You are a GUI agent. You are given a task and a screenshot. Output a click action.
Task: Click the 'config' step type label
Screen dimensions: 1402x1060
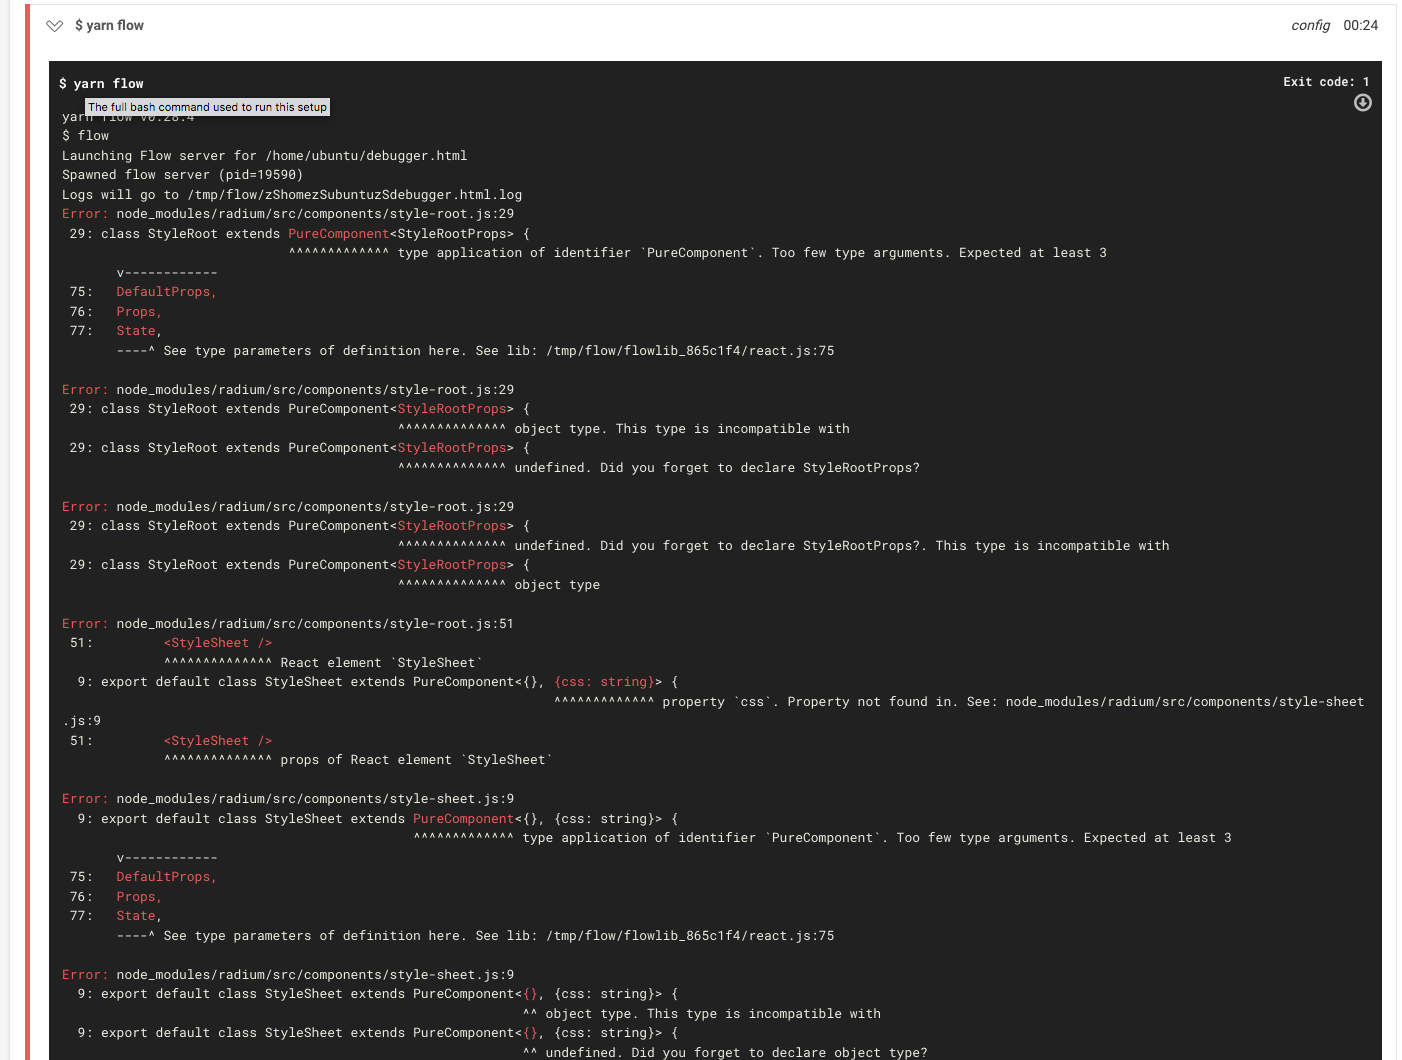click(1310, 25)
